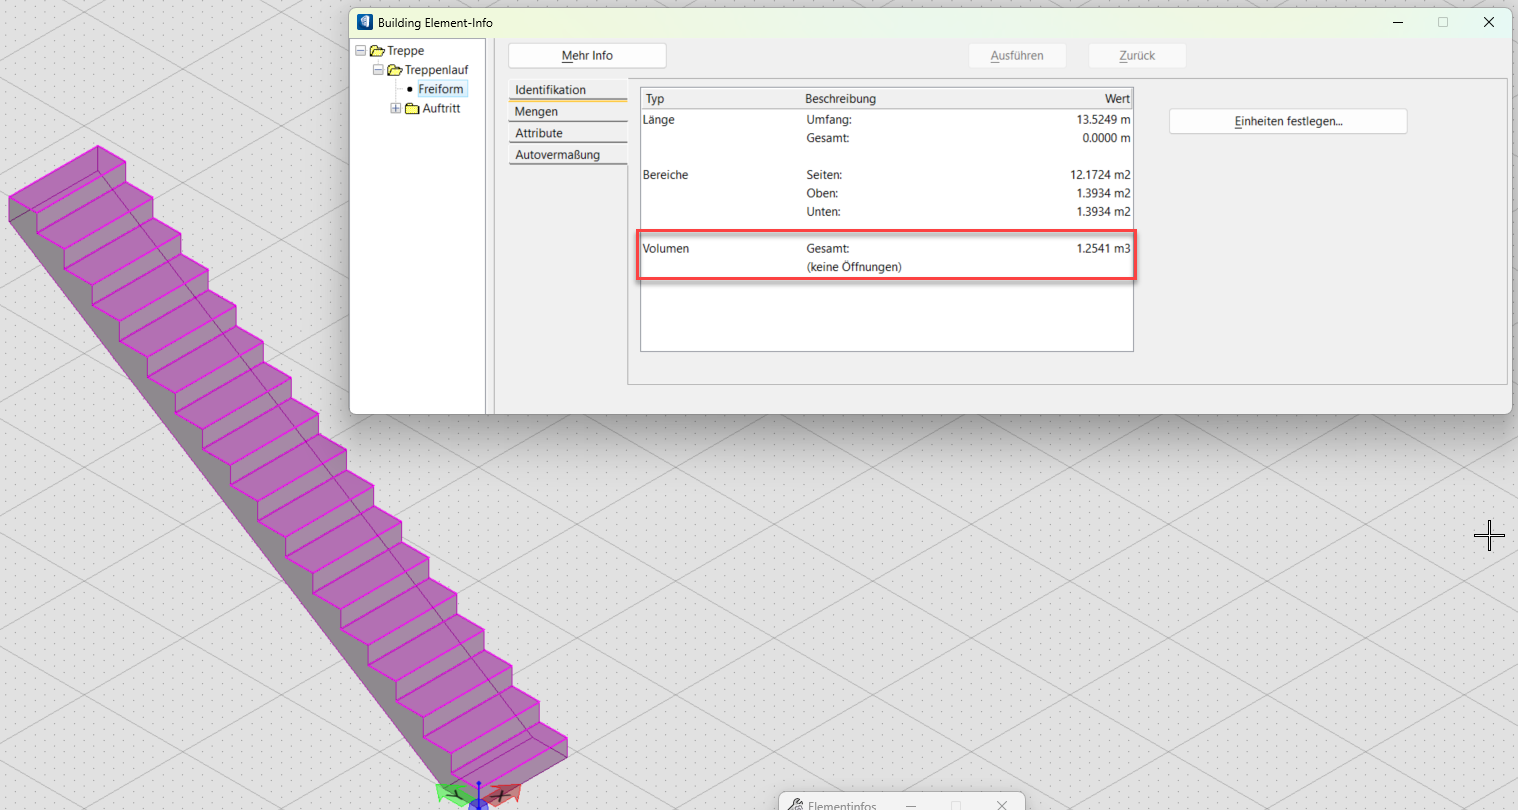The height and width of the screenshot is (810, 1518).
Task: Click the Zurück button
Action: (1137, 56)
